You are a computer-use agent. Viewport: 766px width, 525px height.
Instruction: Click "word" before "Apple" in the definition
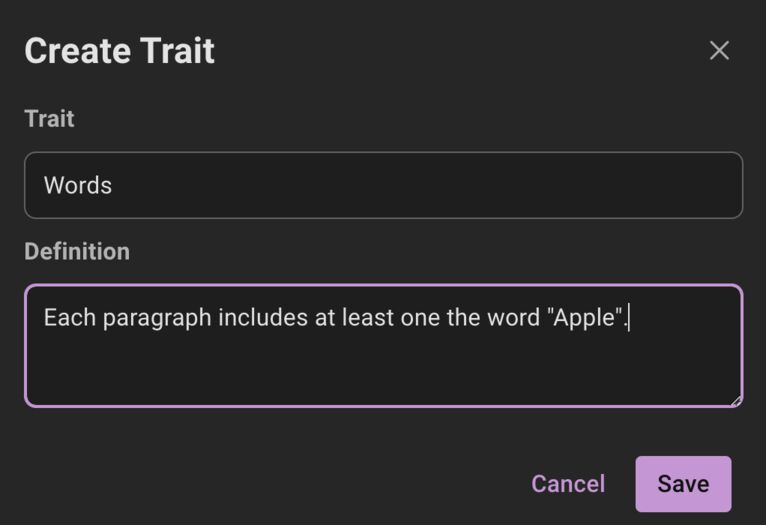[513, 319]
